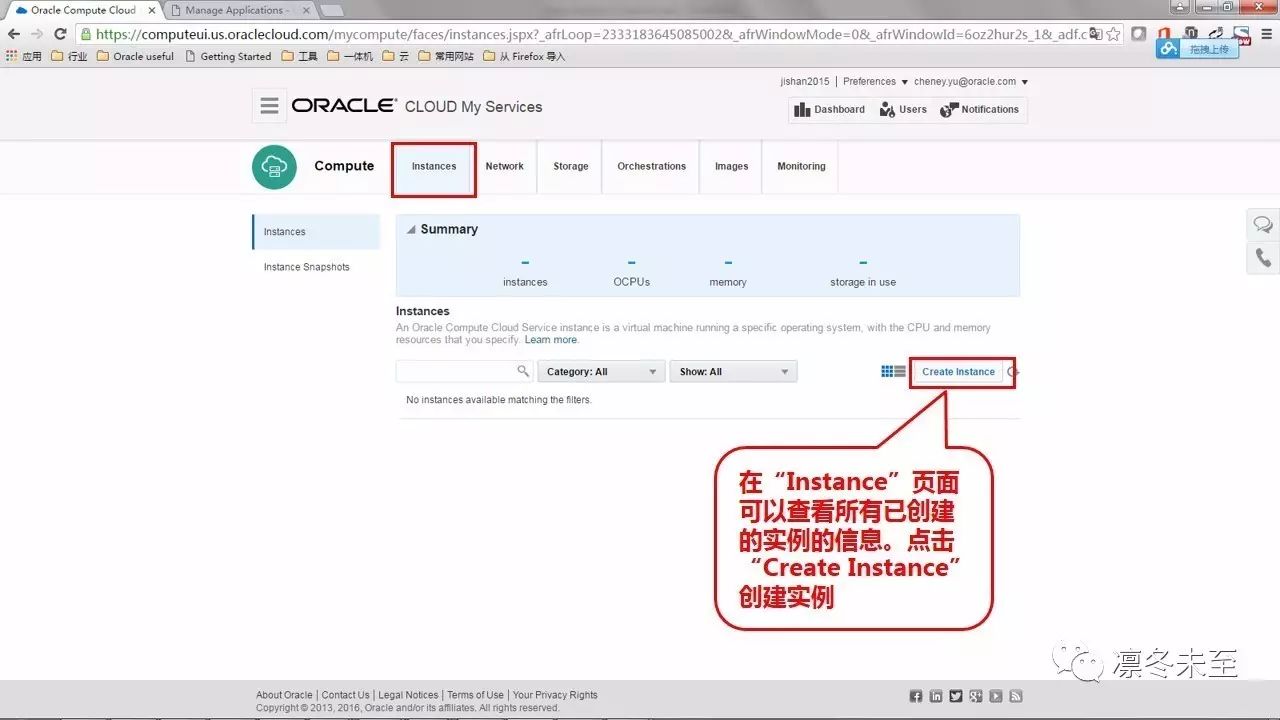
Task: Click the browser Forward arrow
Action: [38, 34]
